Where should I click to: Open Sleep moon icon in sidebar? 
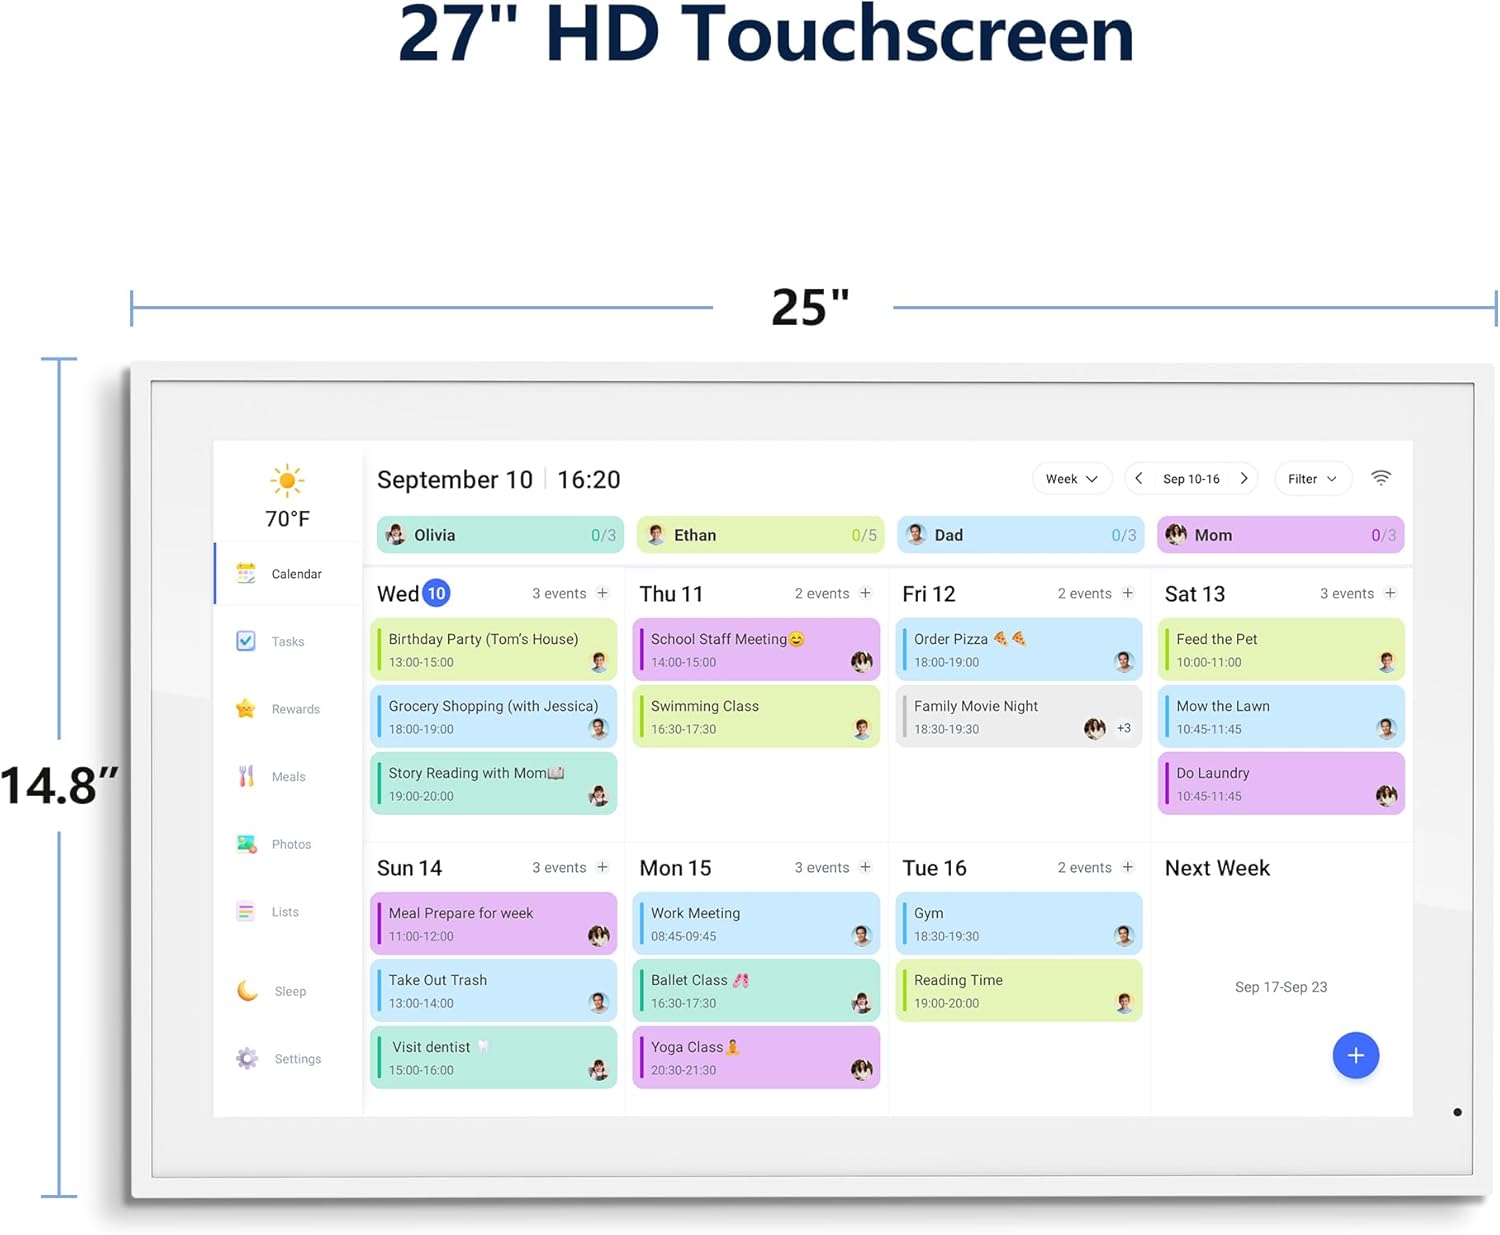pos(247,991)
